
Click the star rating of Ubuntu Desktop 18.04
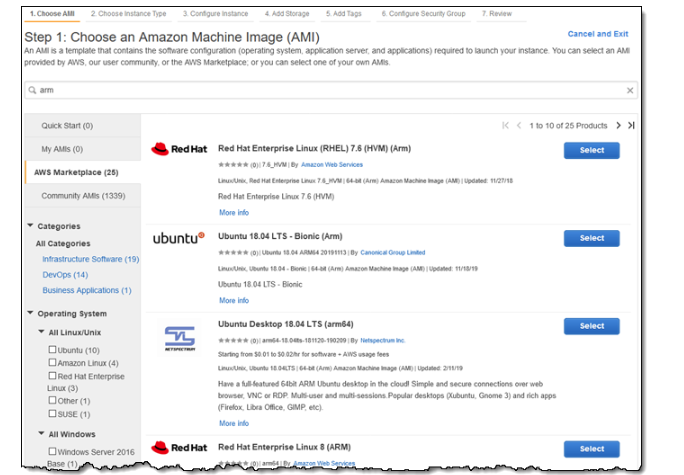[x=233, y=340]
